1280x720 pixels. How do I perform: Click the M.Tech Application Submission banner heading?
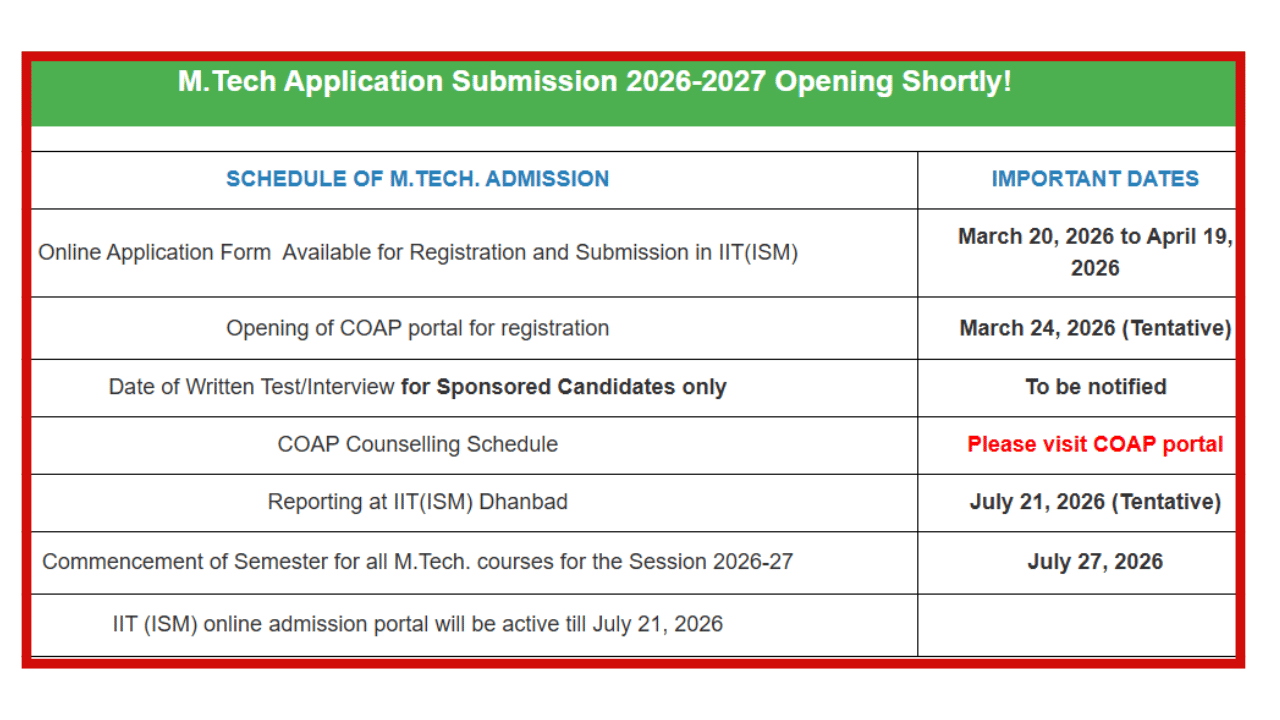click(x=594, y=82)
